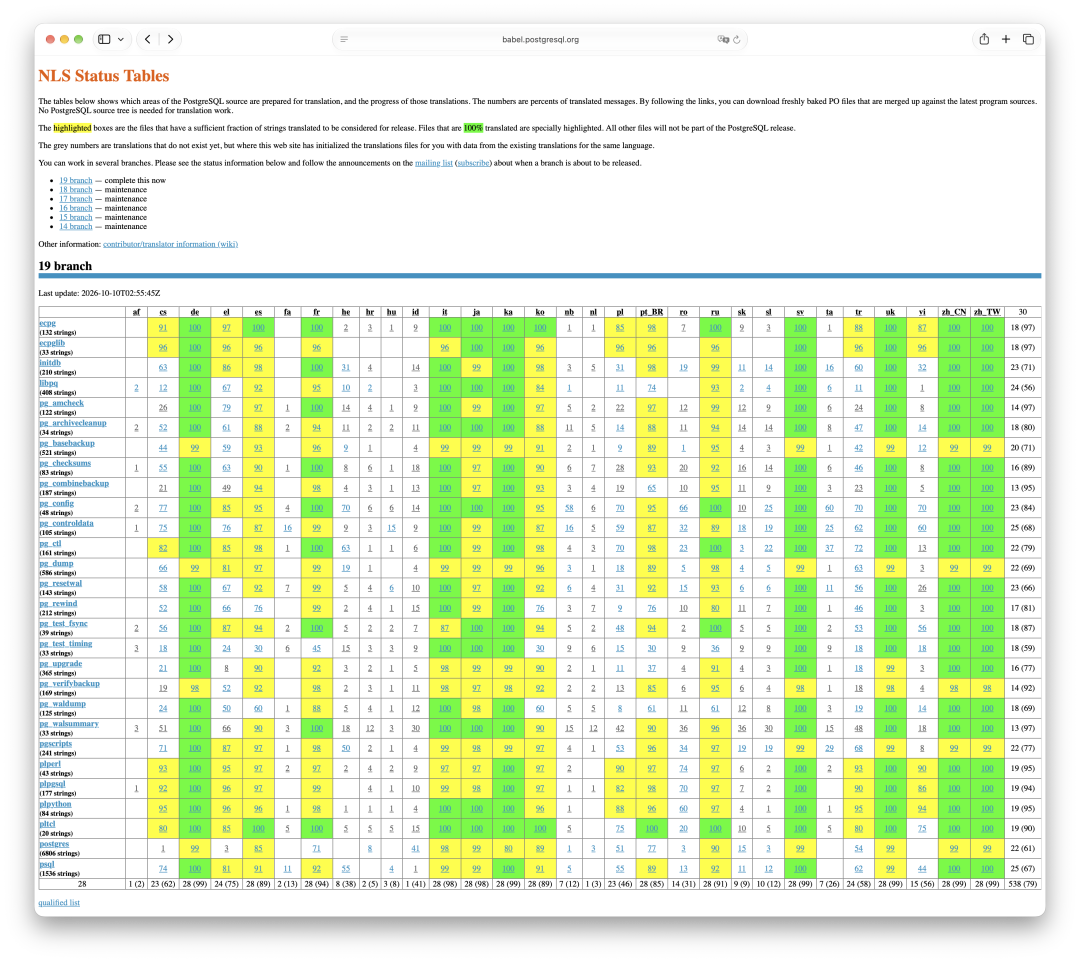Open the plpgsql catalog link

click(x=52, y=784)
